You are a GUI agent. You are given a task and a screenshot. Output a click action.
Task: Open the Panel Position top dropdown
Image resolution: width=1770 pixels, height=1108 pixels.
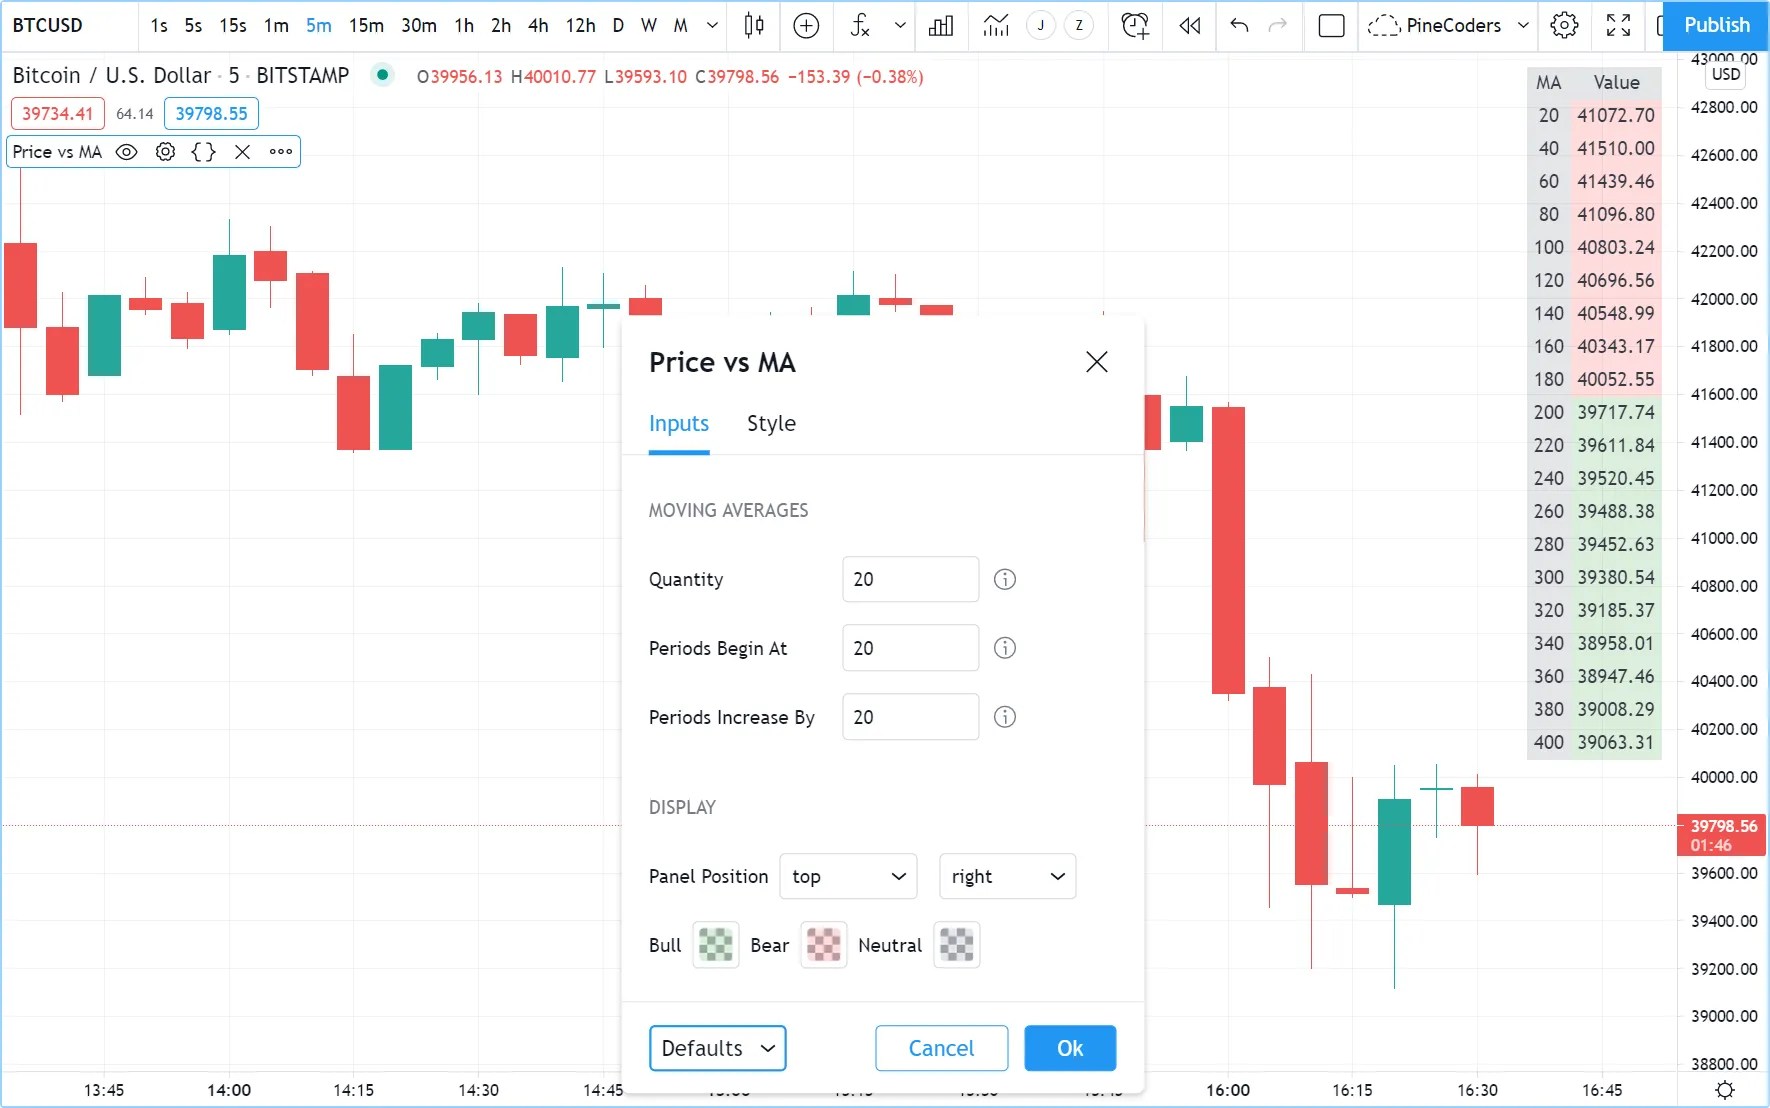(848, 877)
